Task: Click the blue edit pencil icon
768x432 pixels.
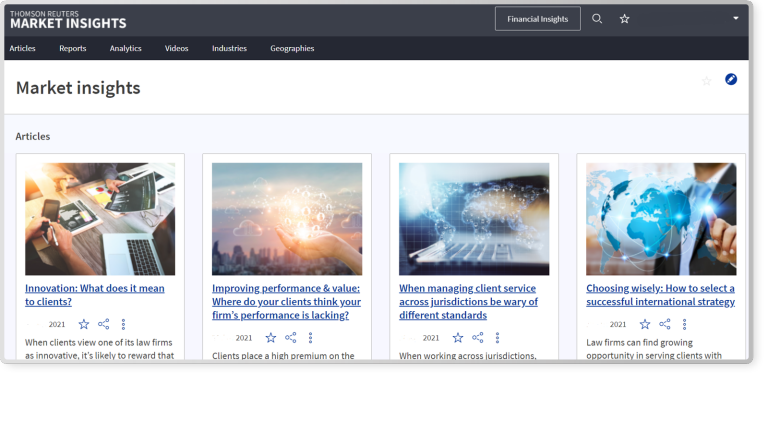Action: (x=731, y=79)
